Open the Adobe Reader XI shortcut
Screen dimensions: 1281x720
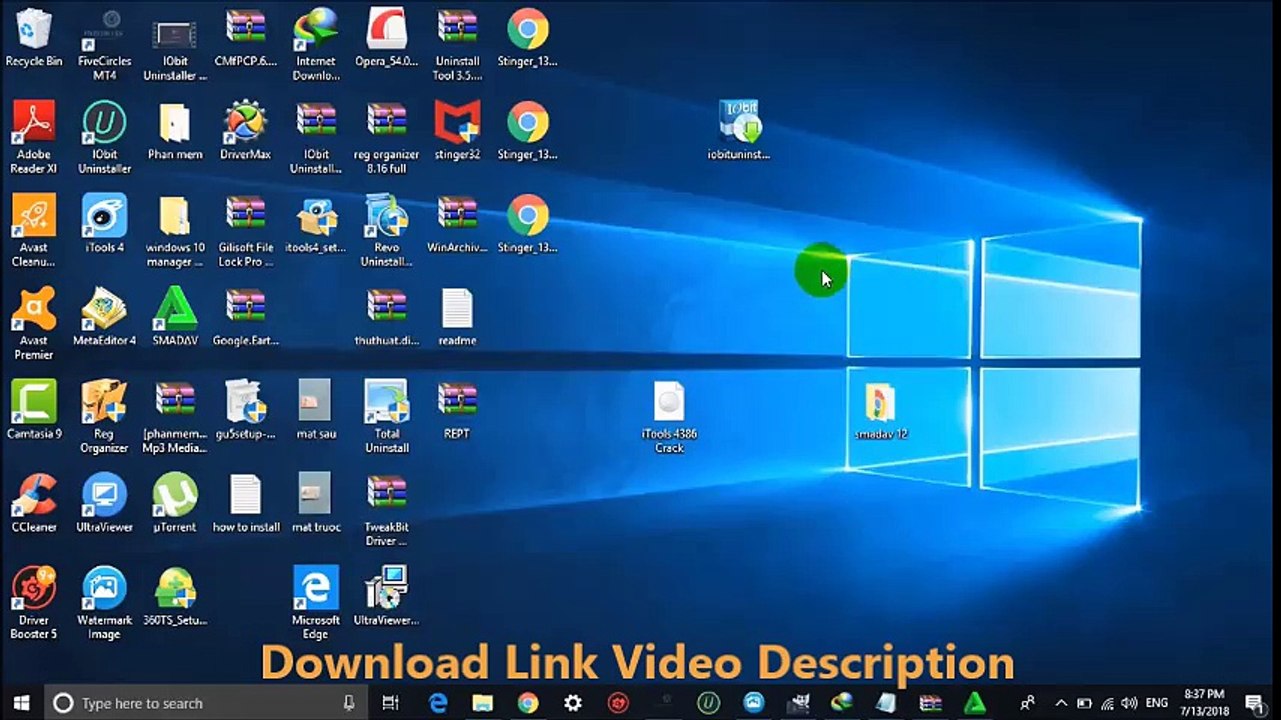click(x=34, y=138)
